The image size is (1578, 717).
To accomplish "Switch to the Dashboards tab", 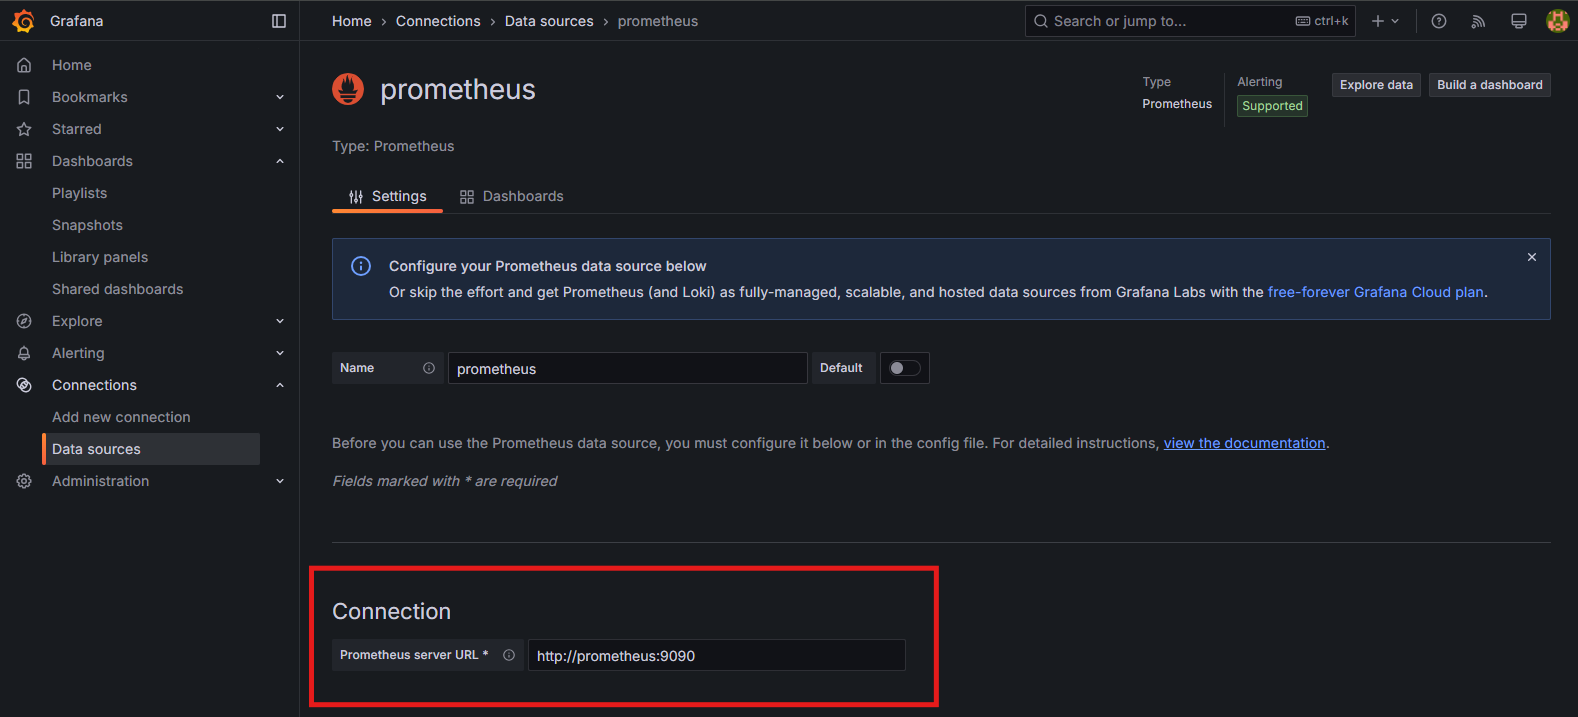I will point(511,196).
